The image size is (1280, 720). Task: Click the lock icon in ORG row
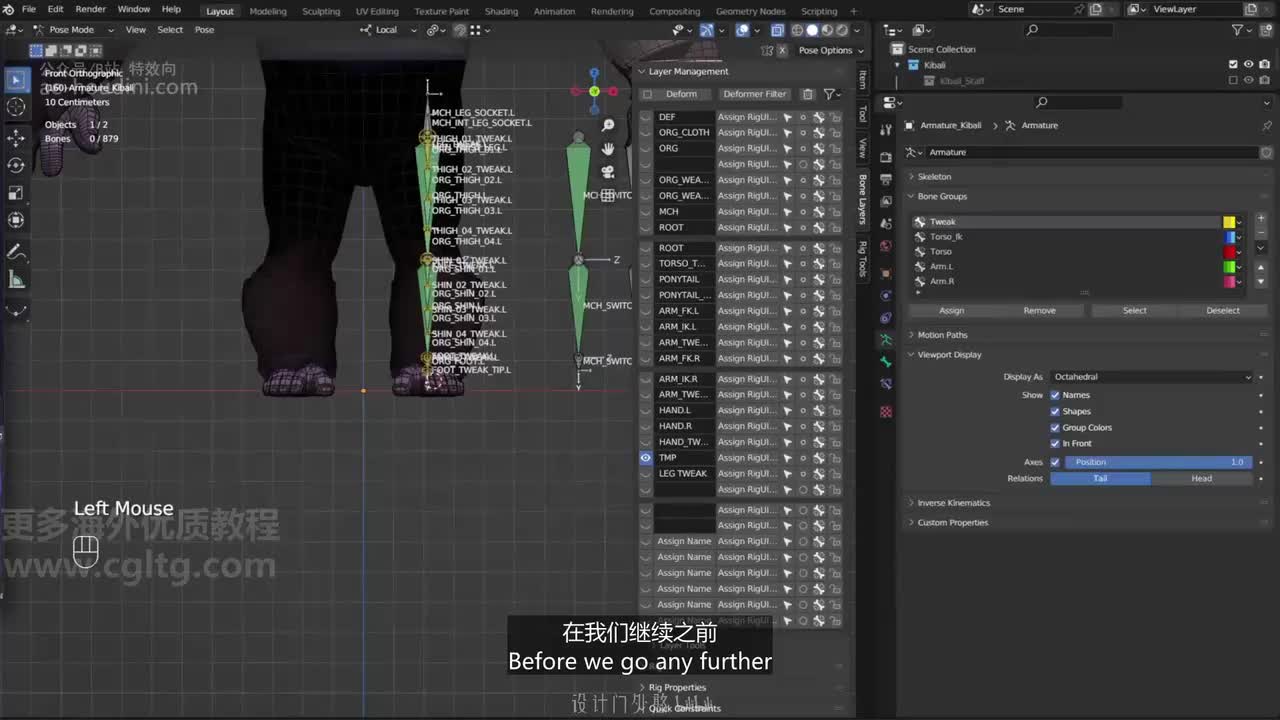pyautogui.click(x=835, y=148)
